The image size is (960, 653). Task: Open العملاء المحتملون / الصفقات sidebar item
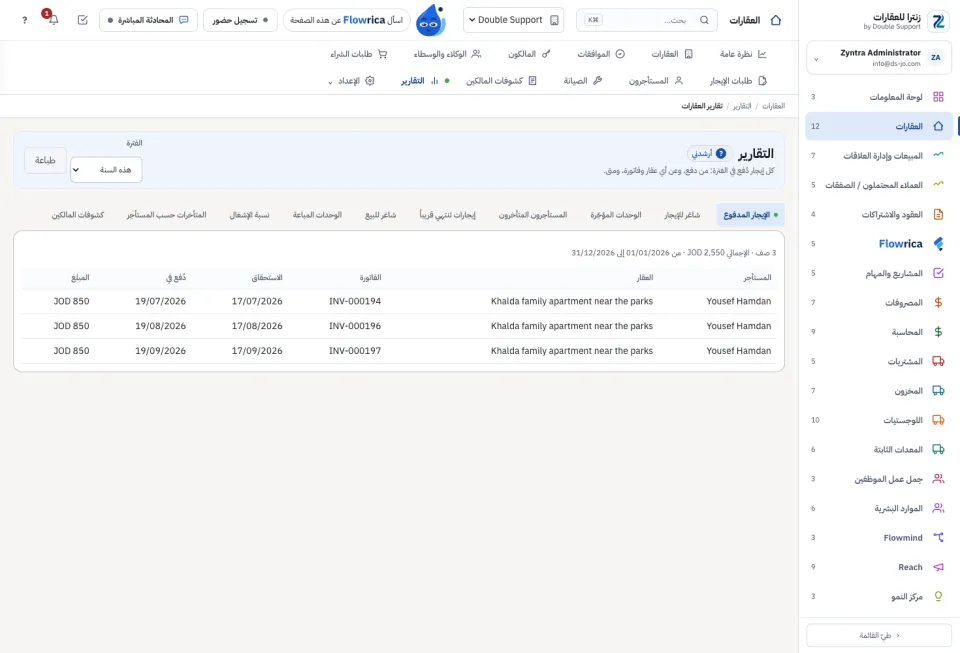(879, 185)
